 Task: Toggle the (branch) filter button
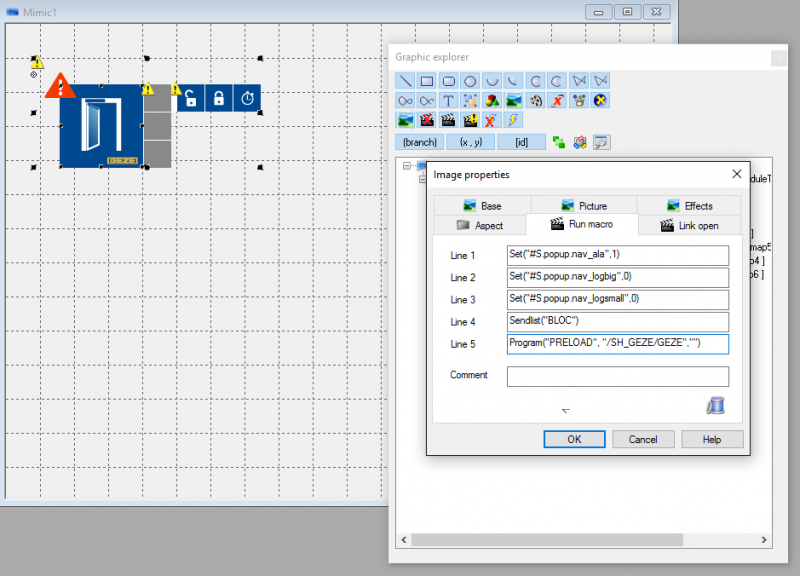pos(420,142)
